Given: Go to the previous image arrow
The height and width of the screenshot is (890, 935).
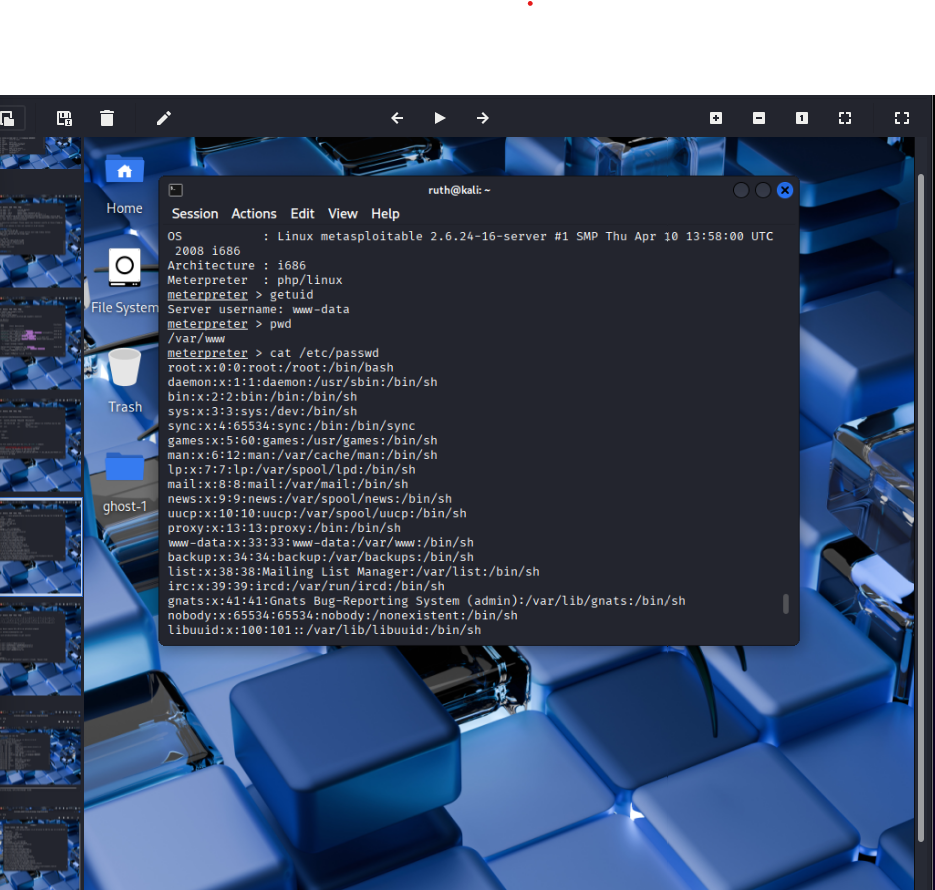Looking at the screenshot, I should coord(397,118).
